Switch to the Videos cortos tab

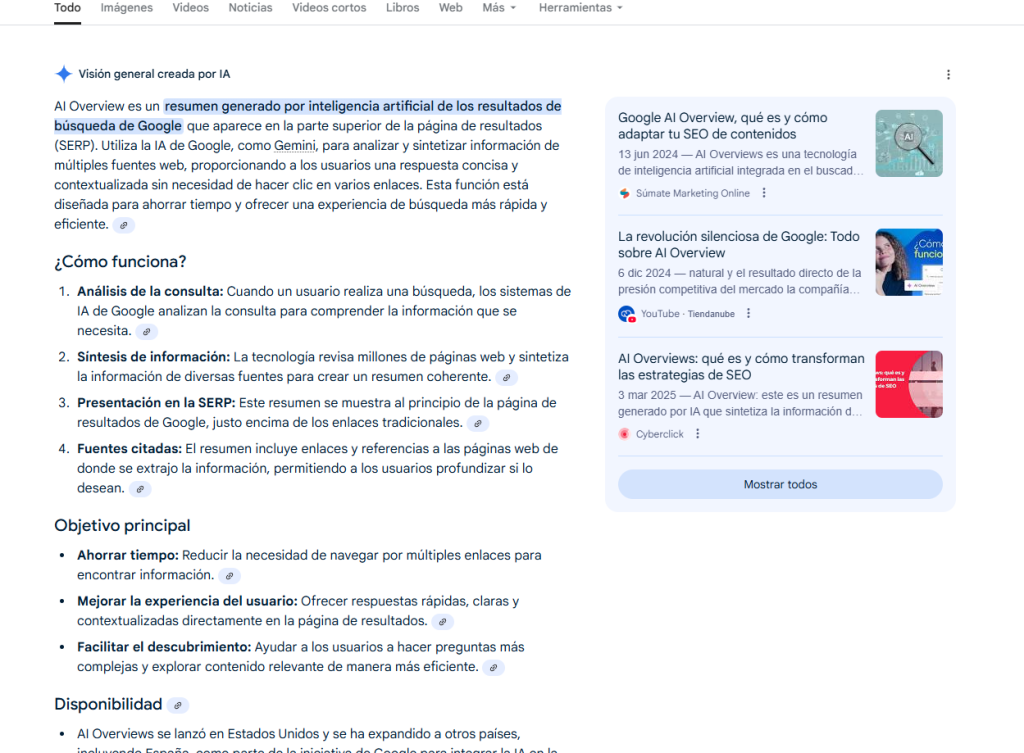(329, 8)
